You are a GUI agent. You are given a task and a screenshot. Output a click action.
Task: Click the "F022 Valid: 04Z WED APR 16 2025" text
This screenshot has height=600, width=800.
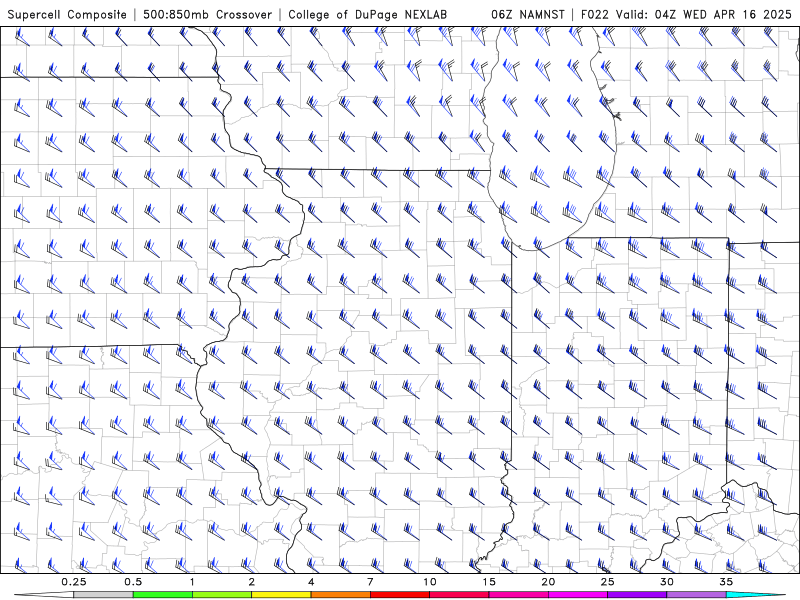(686, 14)
